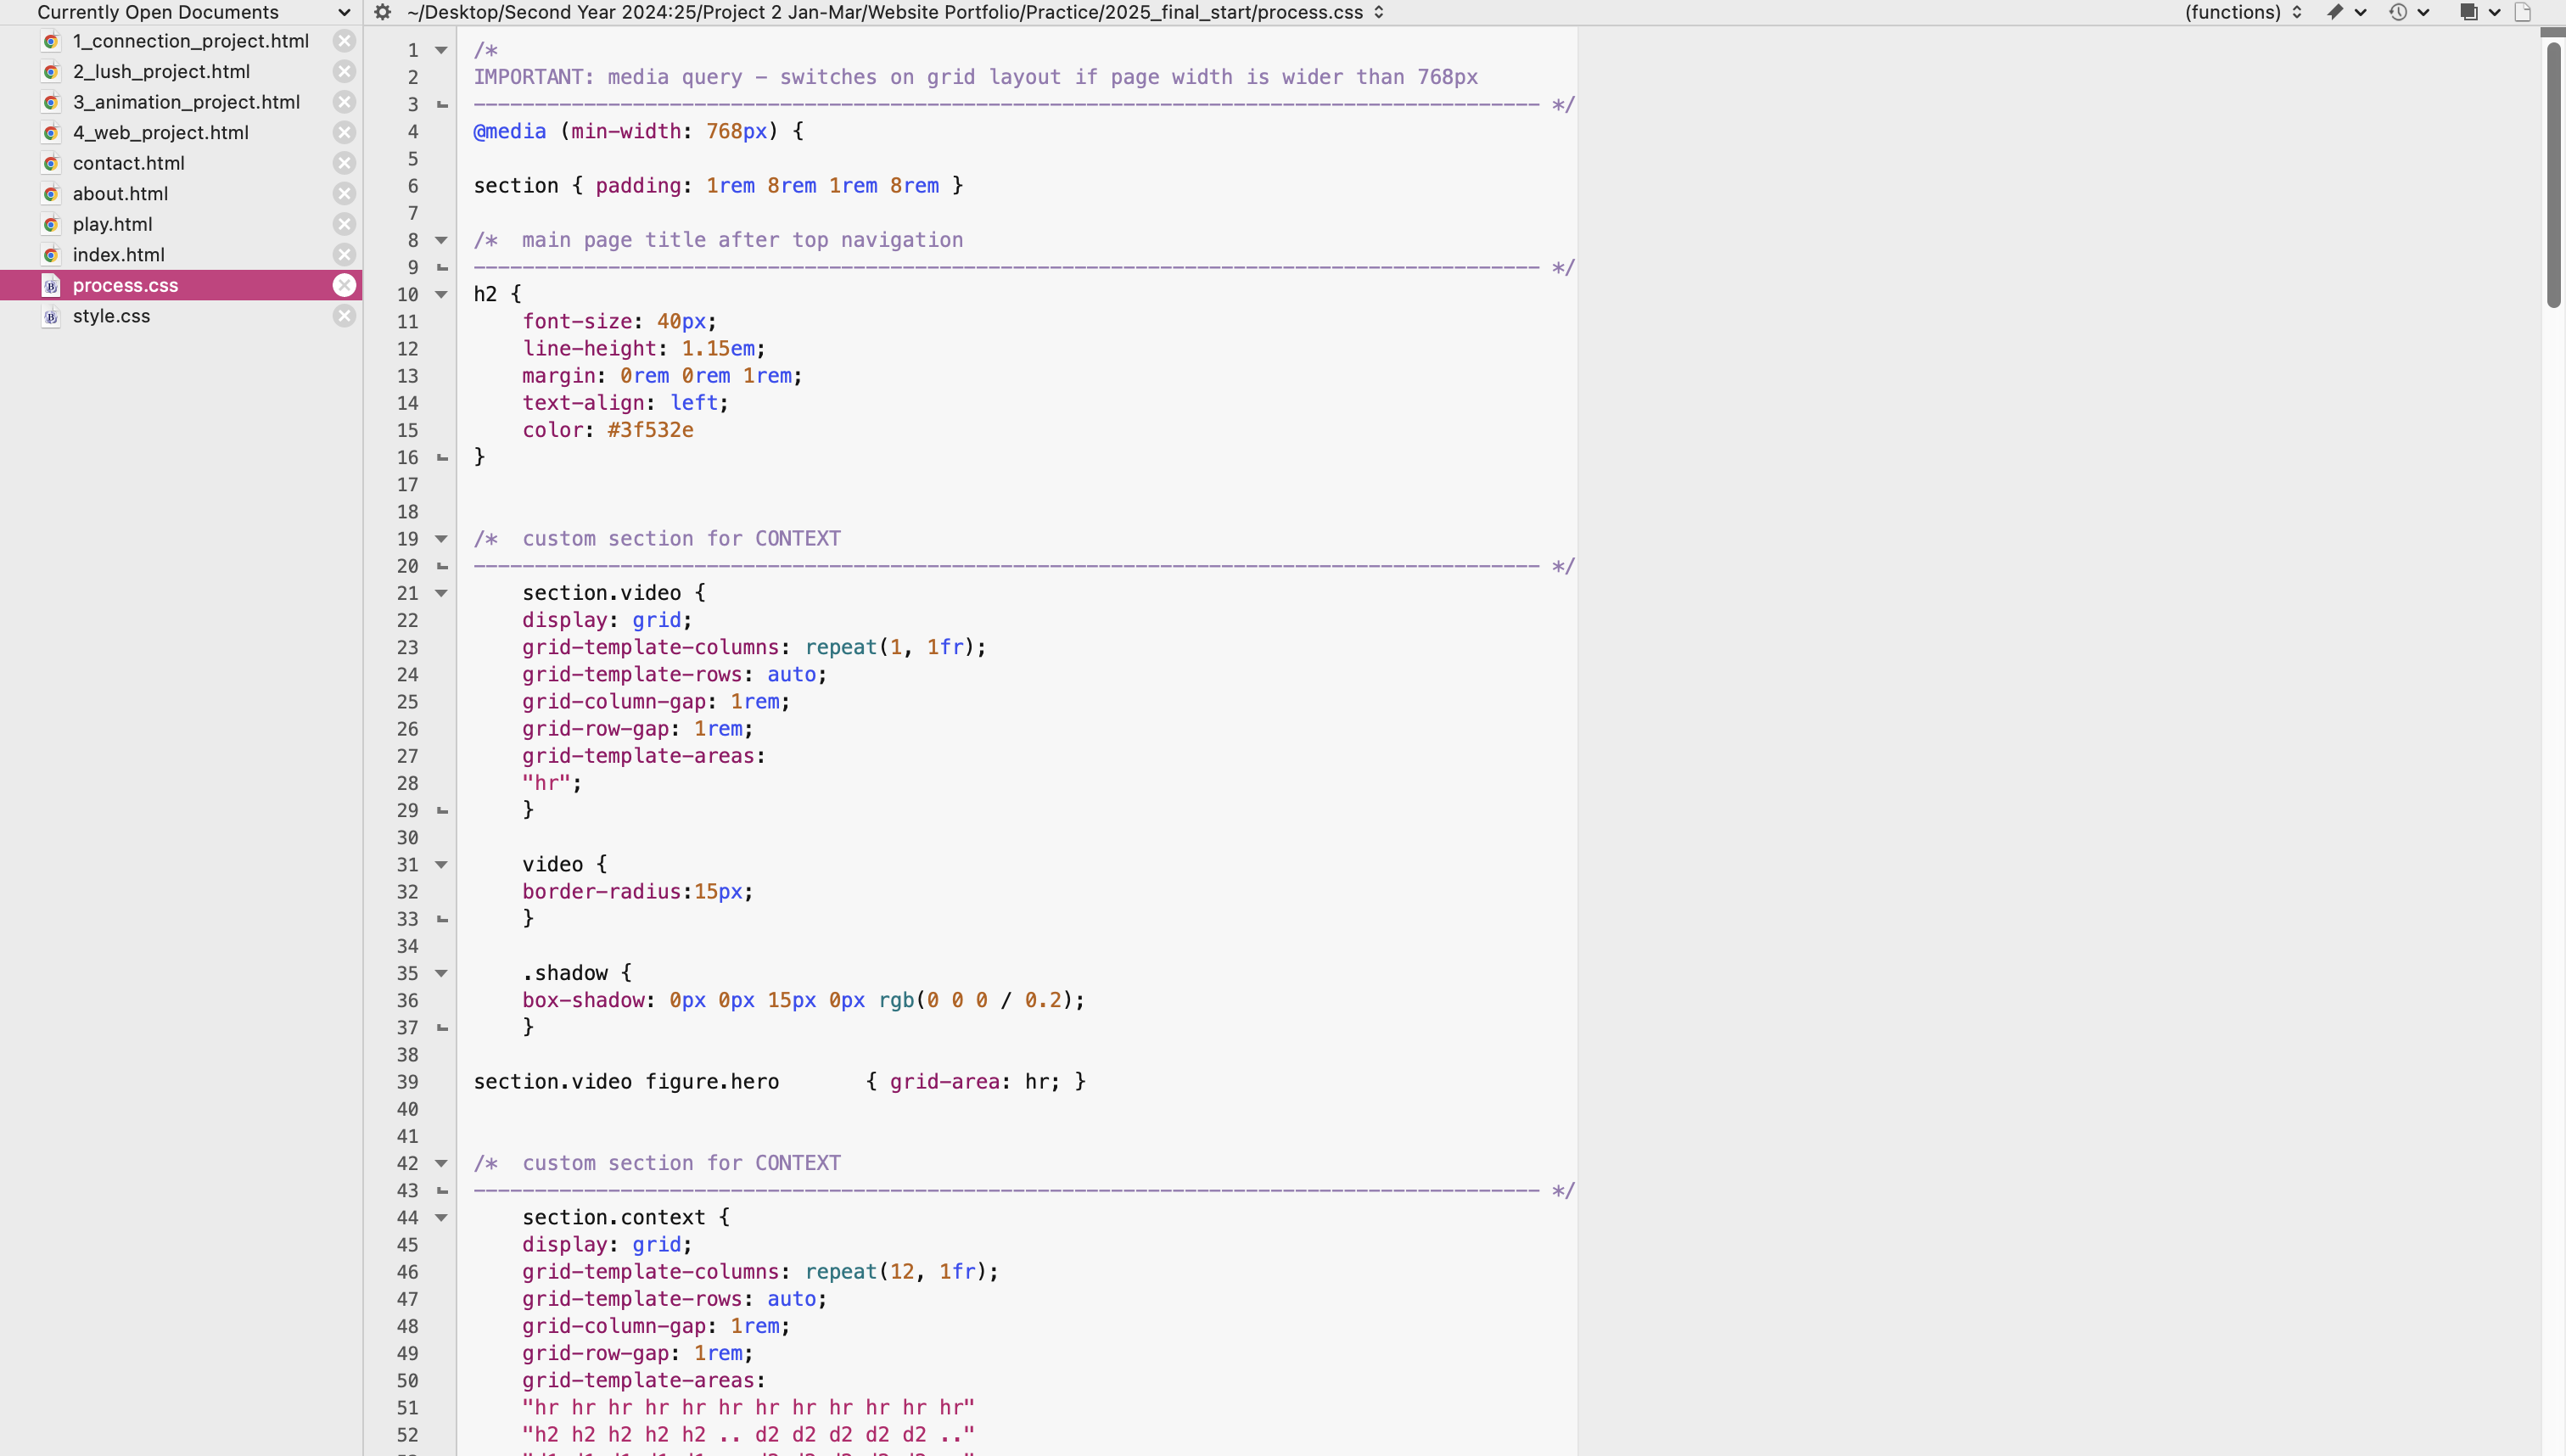
Task: Click the 'section.context' selector on line 44
Action: pos(614,1218)
